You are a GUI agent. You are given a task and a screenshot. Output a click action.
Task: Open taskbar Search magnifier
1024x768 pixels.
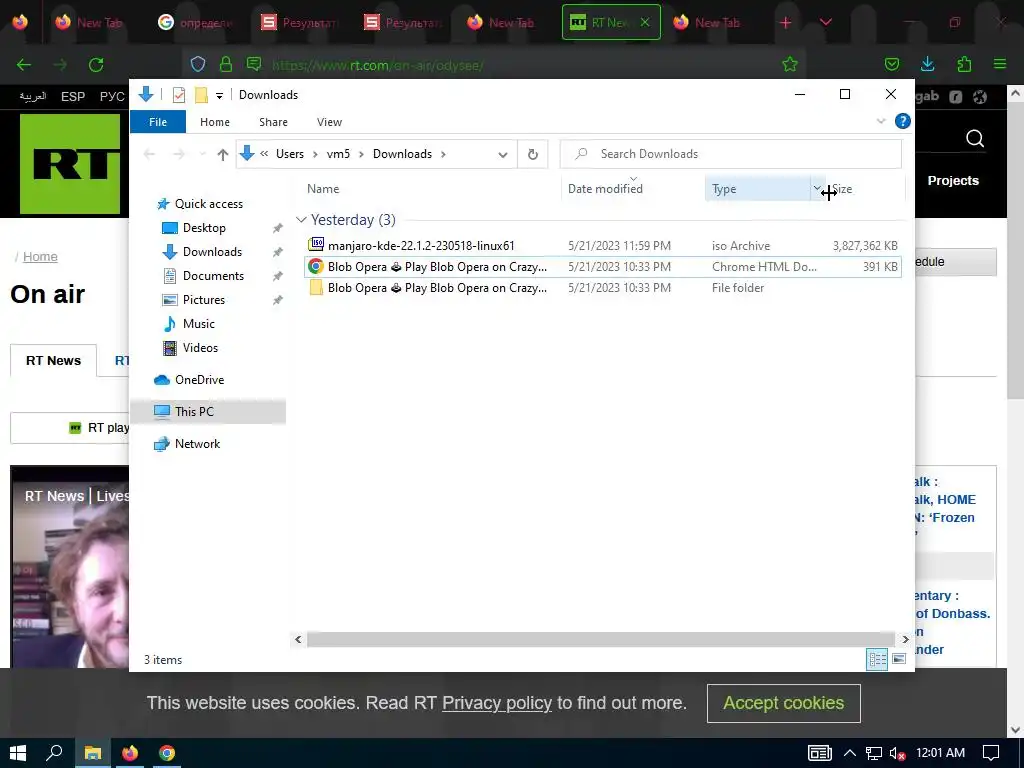tap(54, 753)
